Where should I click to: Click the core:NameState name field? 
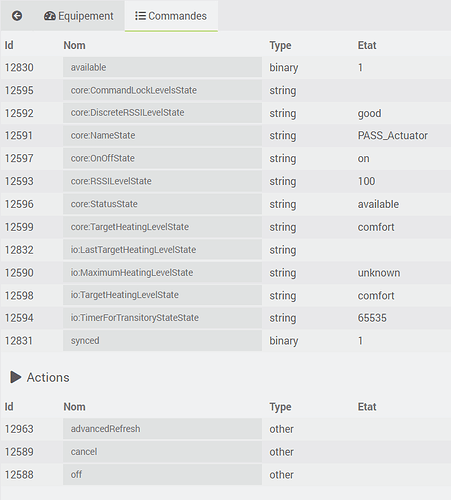pos(162,135)
